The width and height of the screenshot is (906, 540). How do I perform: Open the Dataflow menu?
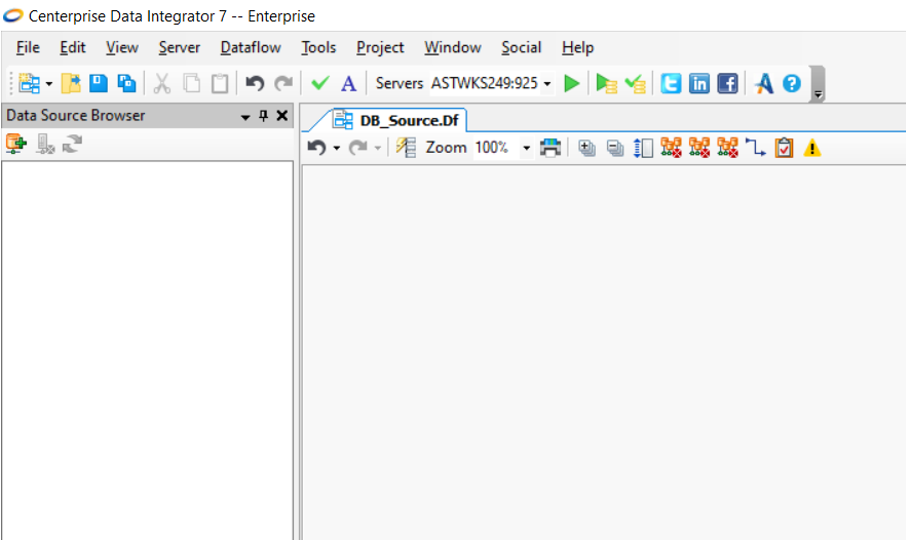tap(250, 47)
